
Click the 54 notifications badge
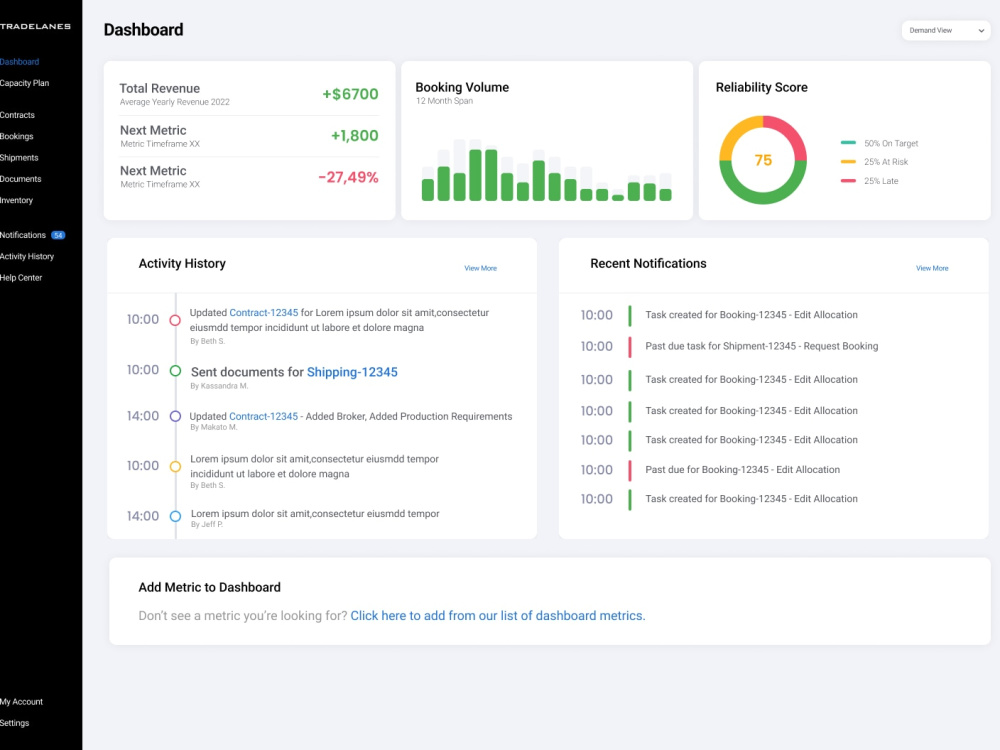[58, 235]
